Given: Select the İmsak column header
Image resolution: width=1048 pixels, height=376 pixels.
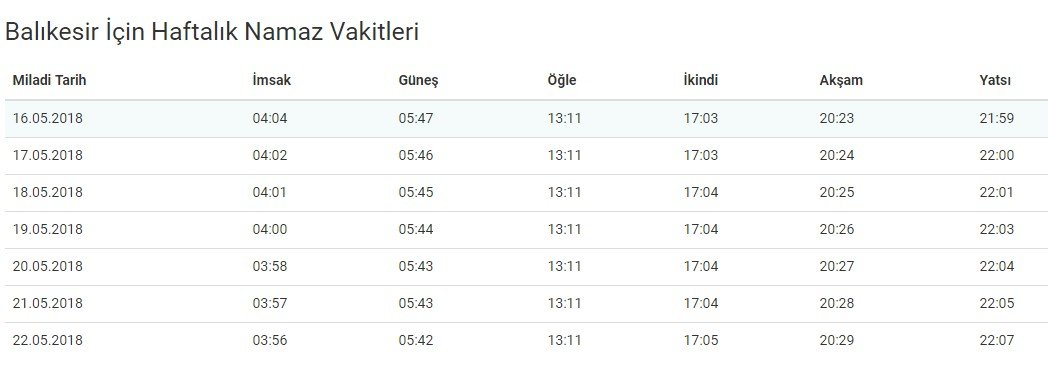Looking at the screenshot, I should pos(271,81).
